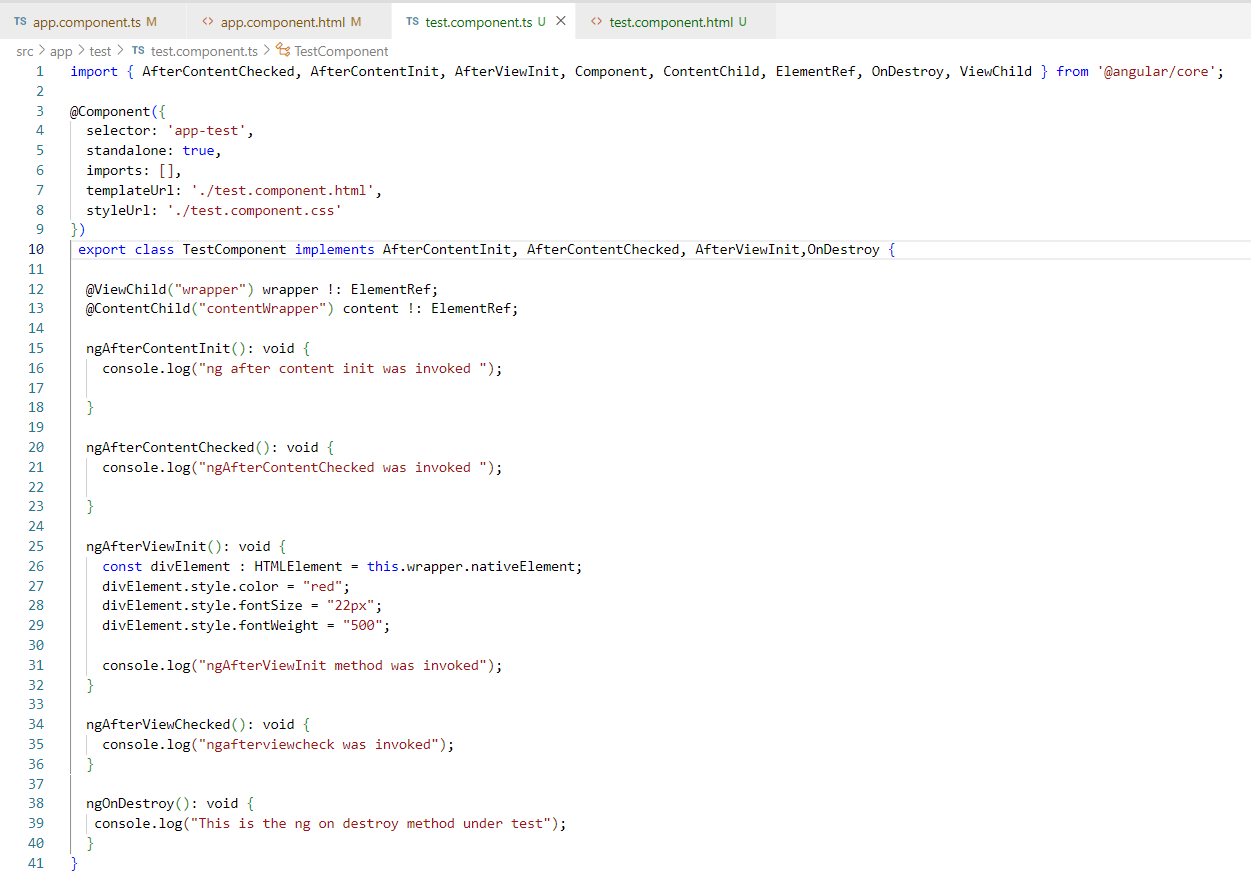
Task: Switch to the test.component.html tab
Action: [x=670, y=21]
